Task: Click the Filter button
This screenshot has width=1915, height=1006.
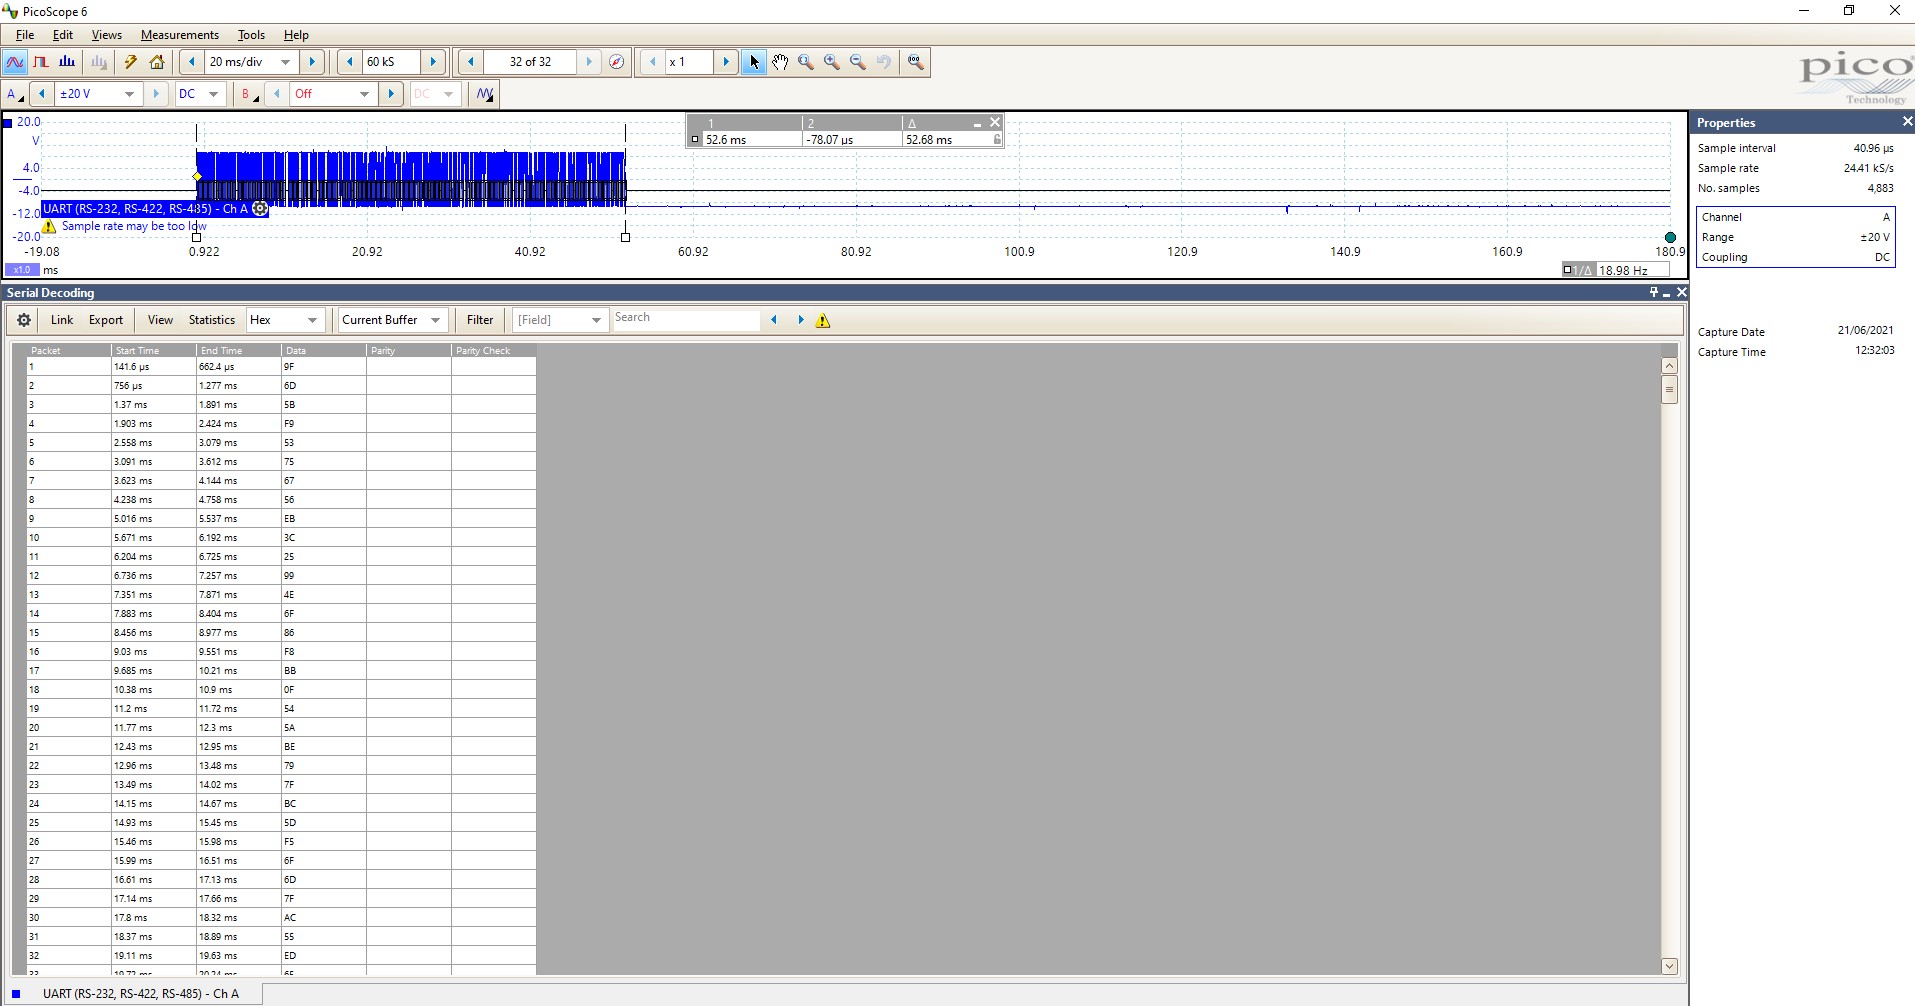Action: pyautogui.click(x=480, y=320)
